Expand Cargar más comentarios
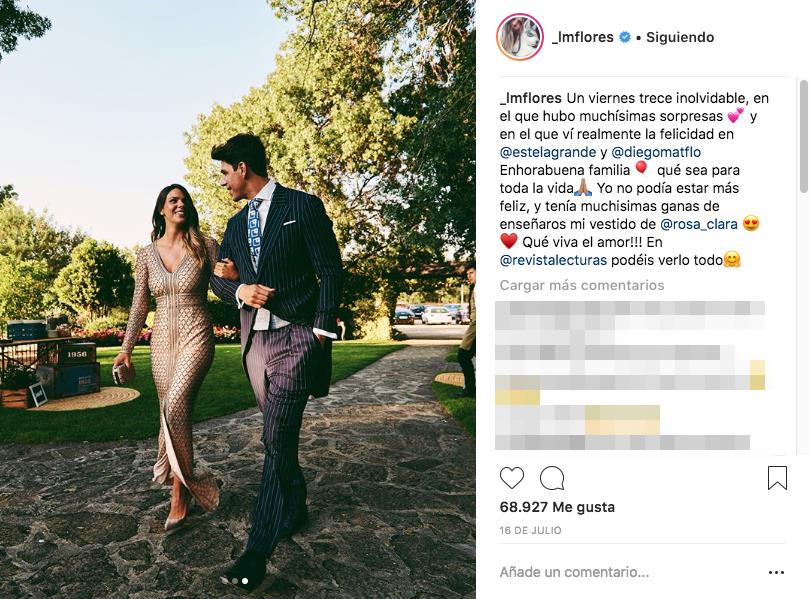 click(581, 285)
